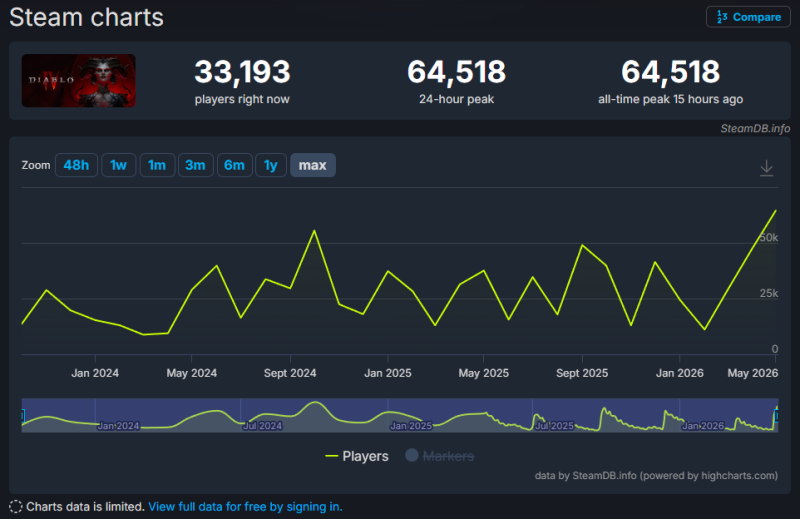Click the Jan 2025 axis label
Screen dimensions: 800x519
tap(388, 373)
